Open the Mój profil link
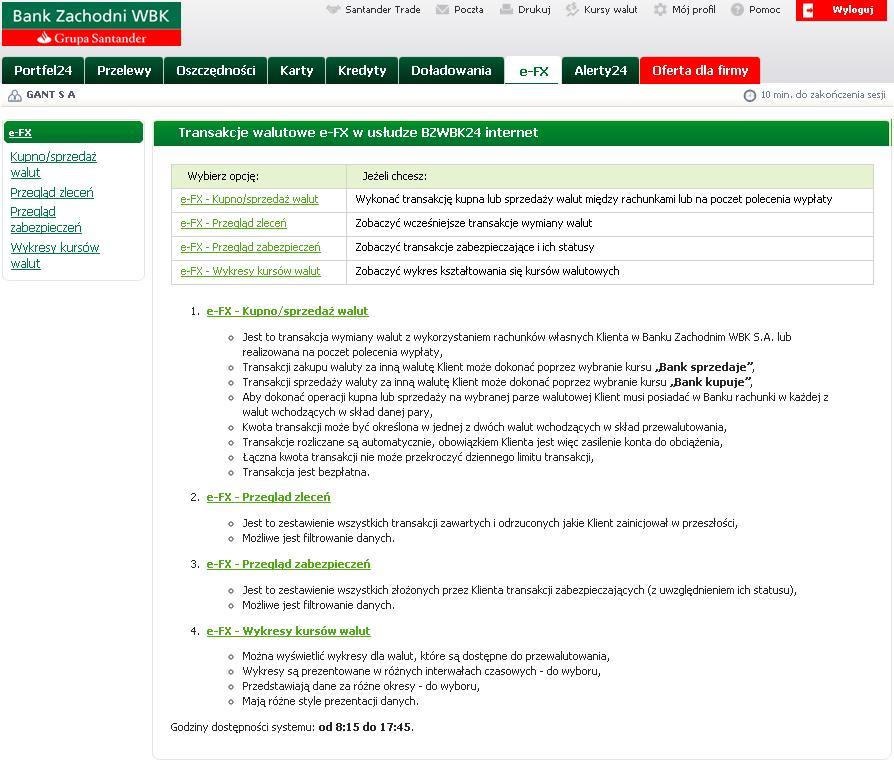The height and width of the screenshot is (765, 894). (693, 10)
